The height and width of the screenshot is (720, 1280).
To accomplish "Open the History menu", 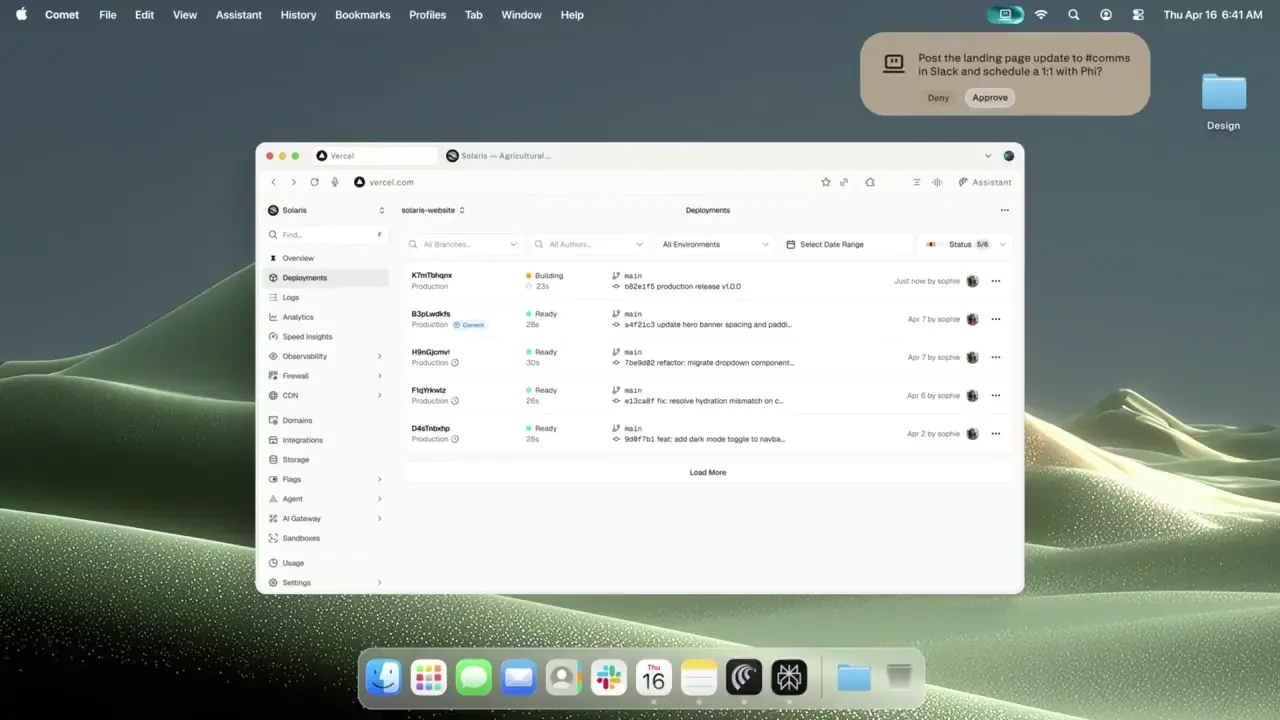I will 298,15.
